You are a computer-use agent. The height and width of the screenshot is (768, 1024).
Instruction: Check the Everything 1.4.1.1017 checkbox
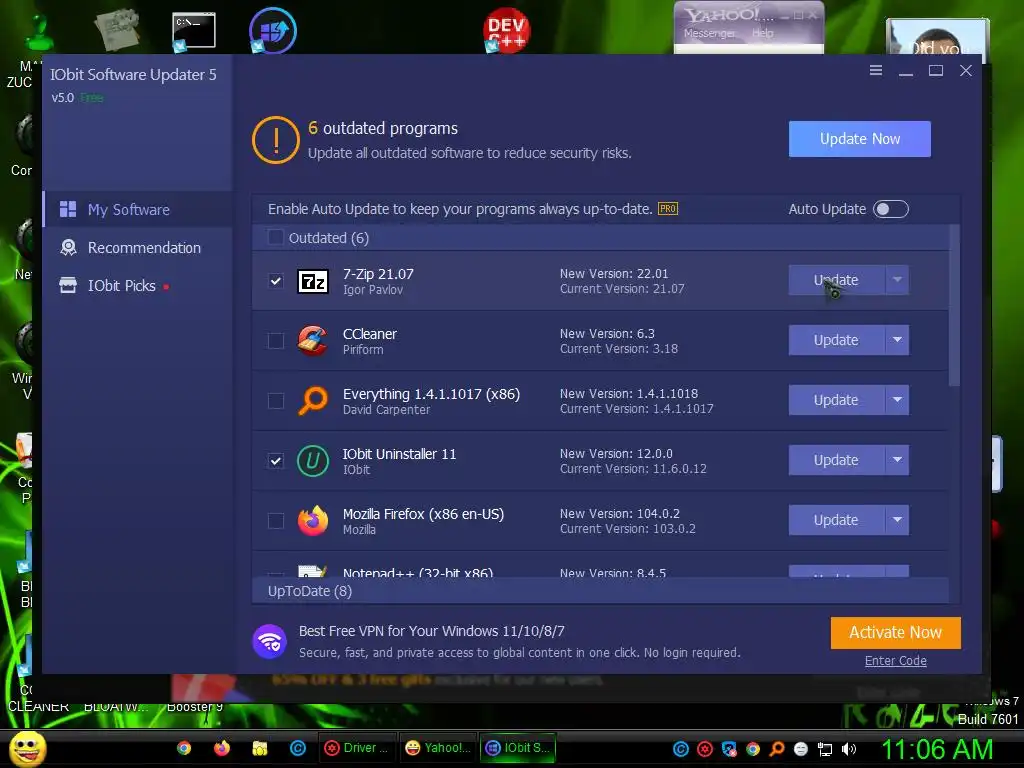point(276,400)
